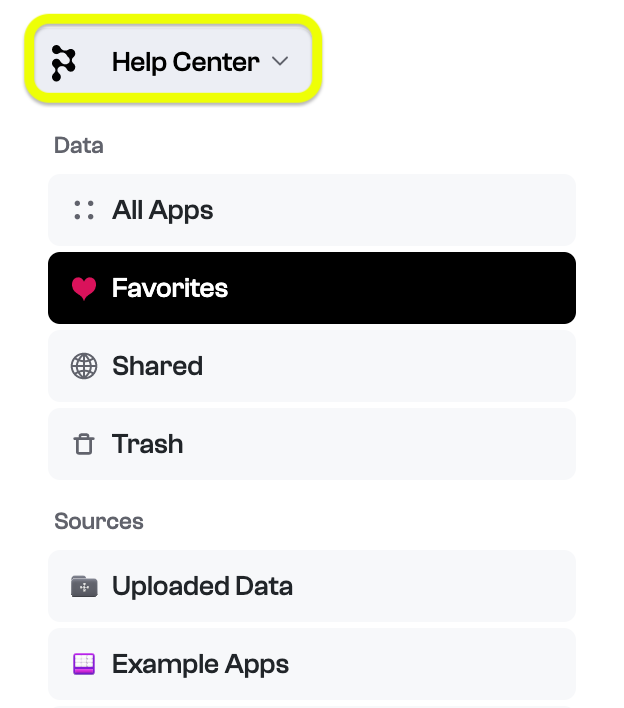The image size is (624, 708).
Task: Click the Uploaded Data folder icon
Action: click(x=84, y=586)
